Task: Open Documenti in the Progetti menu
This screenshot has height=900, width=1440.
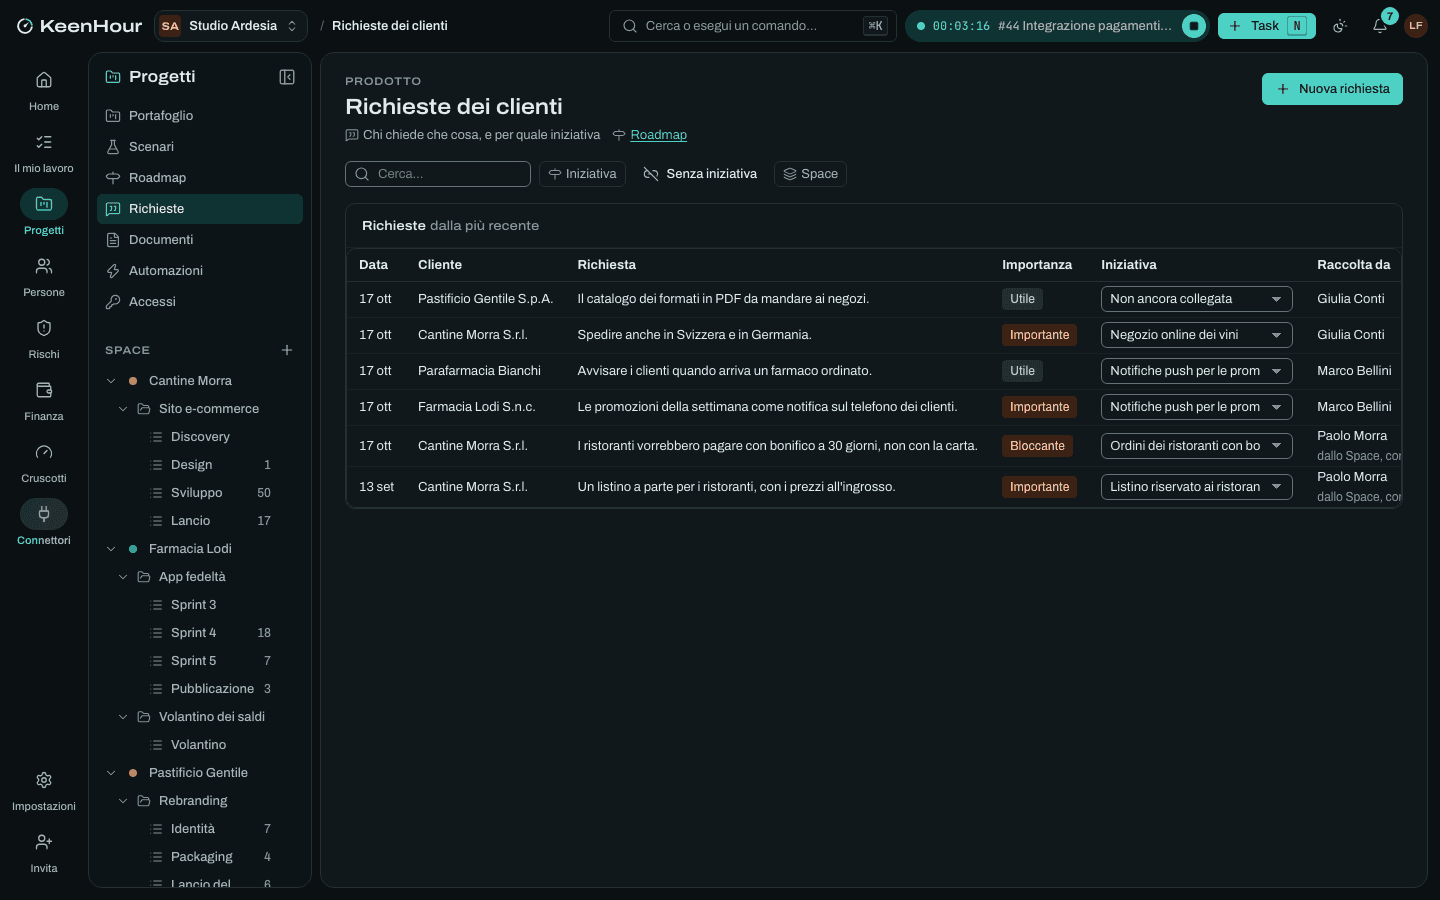Action: [x=200, y=240]
